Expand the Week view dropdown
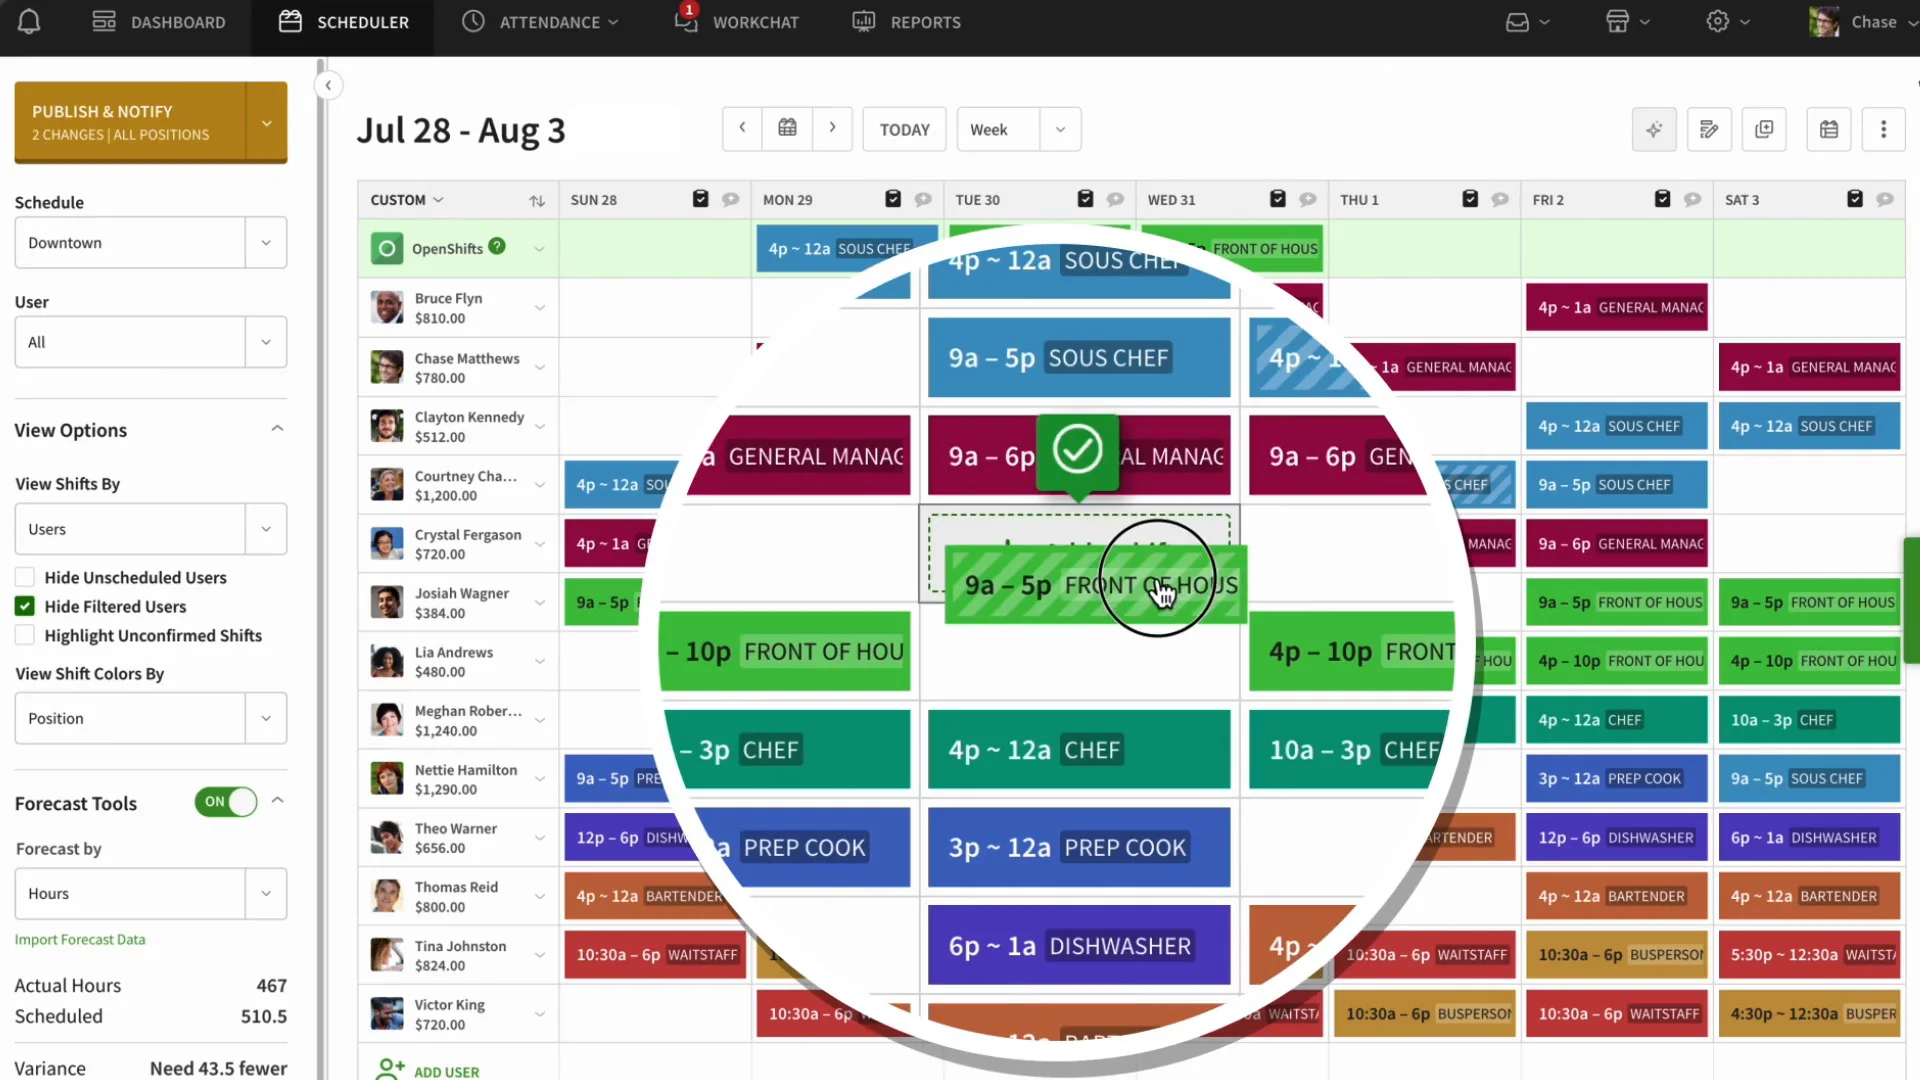The image size is (1920, 1080). 1019,130
